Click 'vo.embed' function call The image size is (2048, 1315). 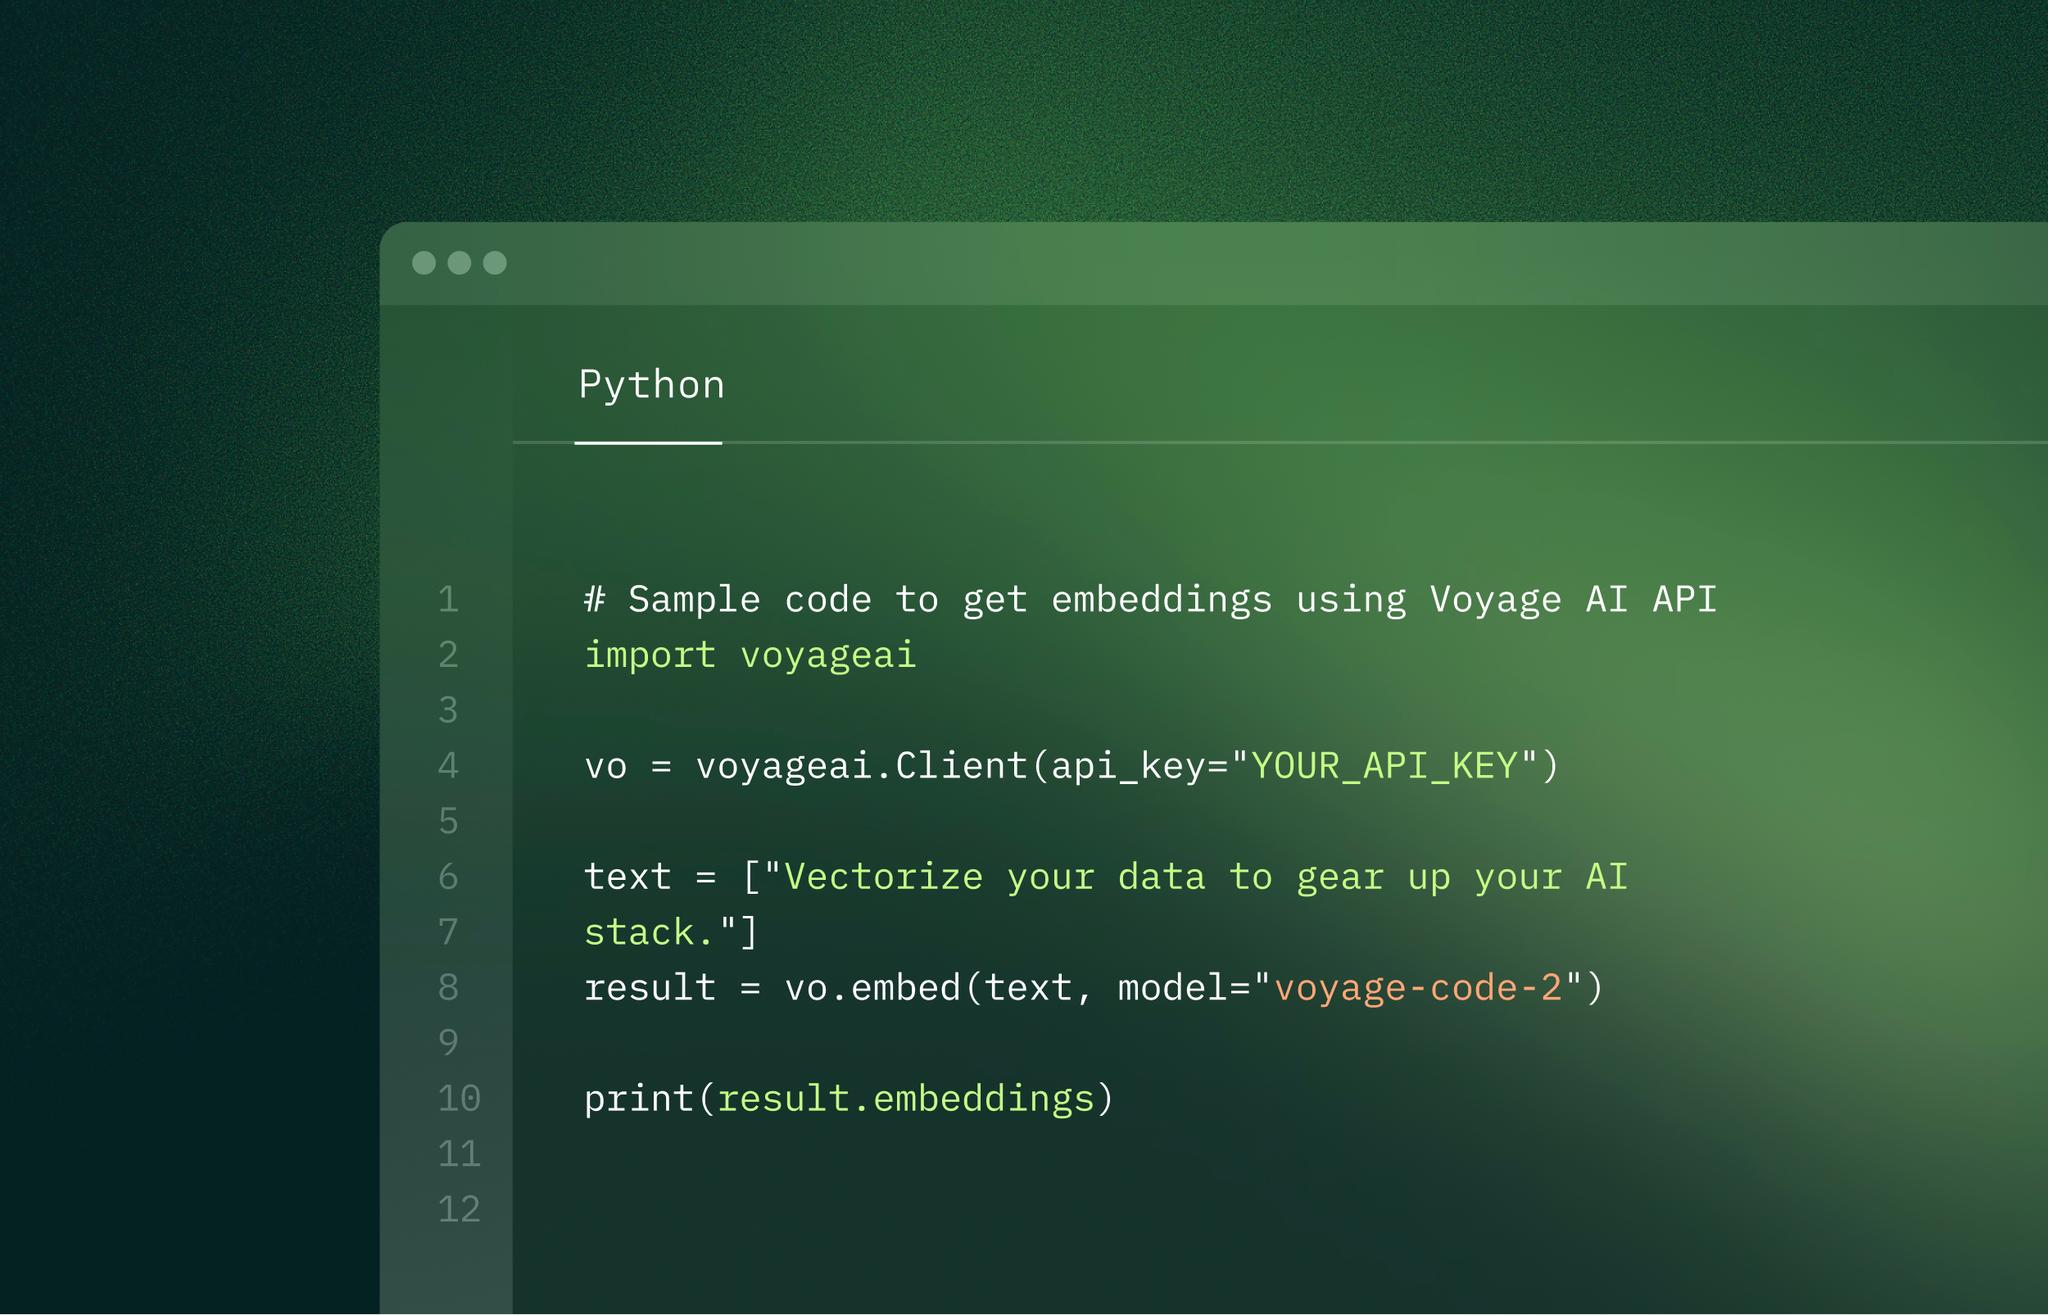point(872,988)
